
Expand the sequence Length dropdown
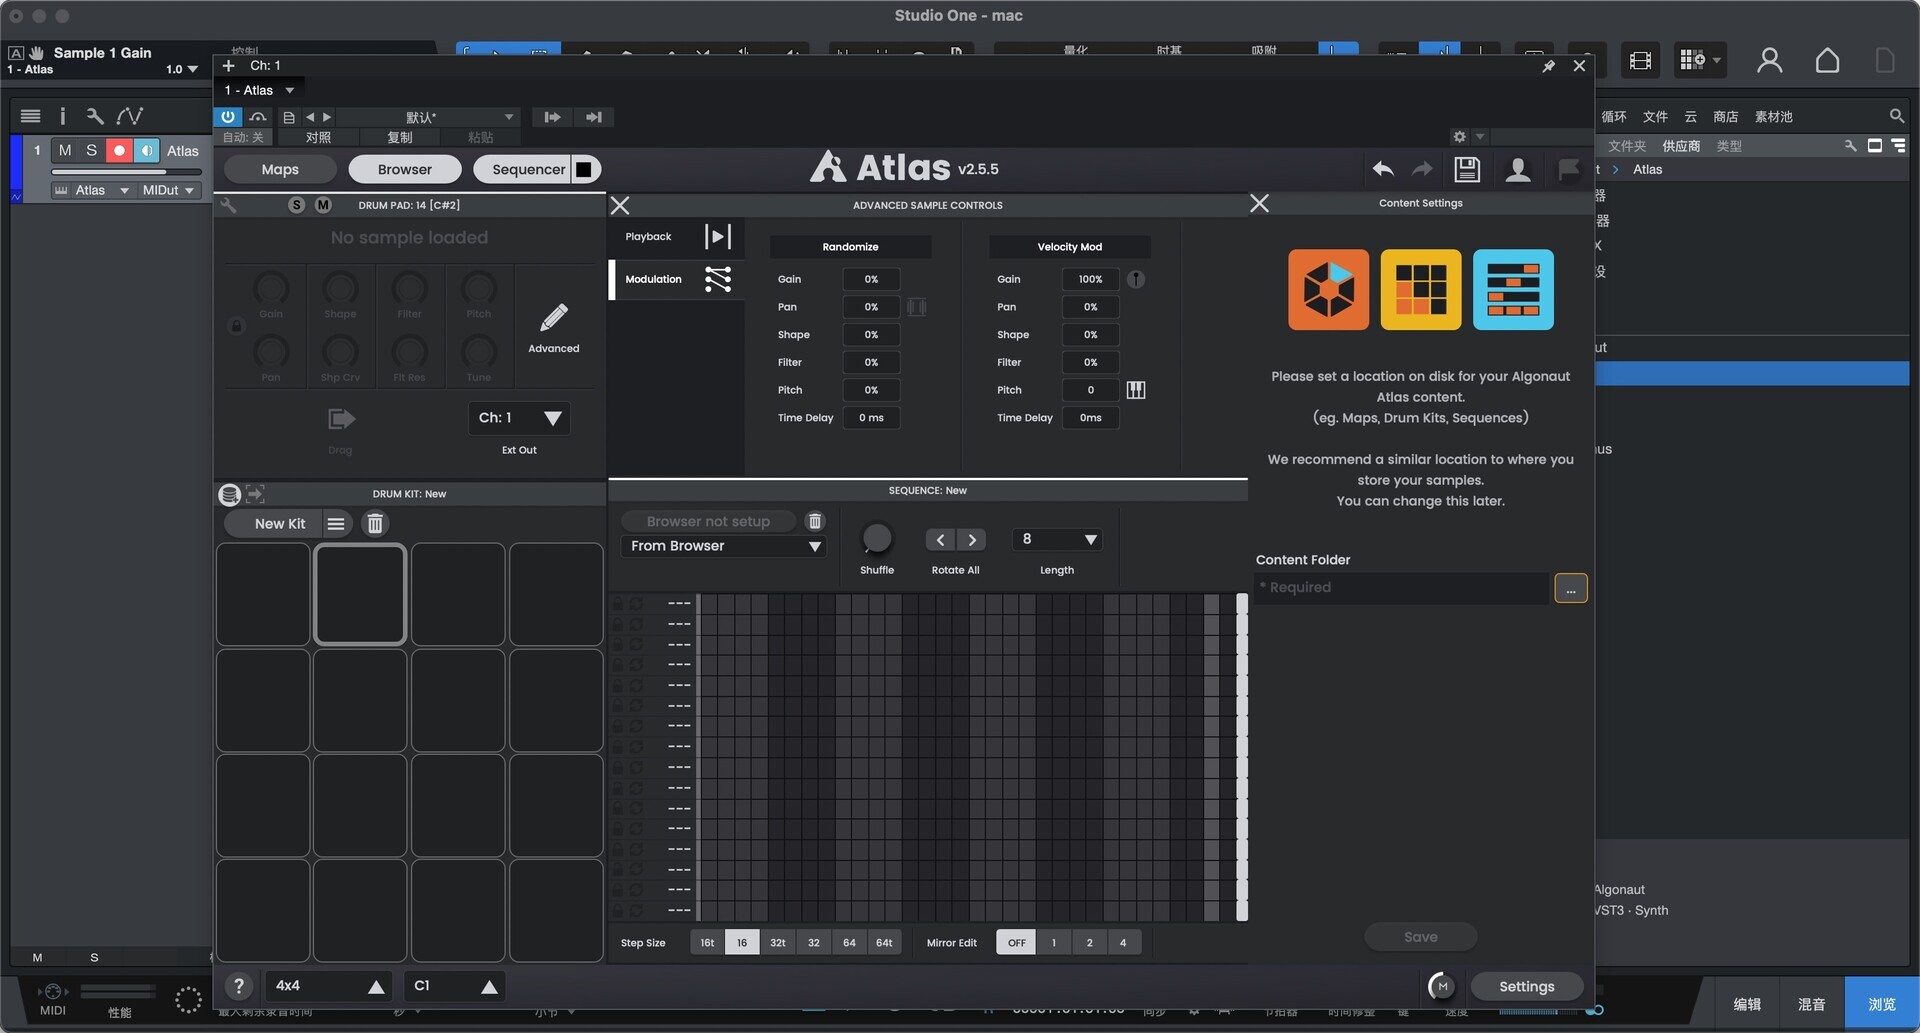tap(1057, 540)
